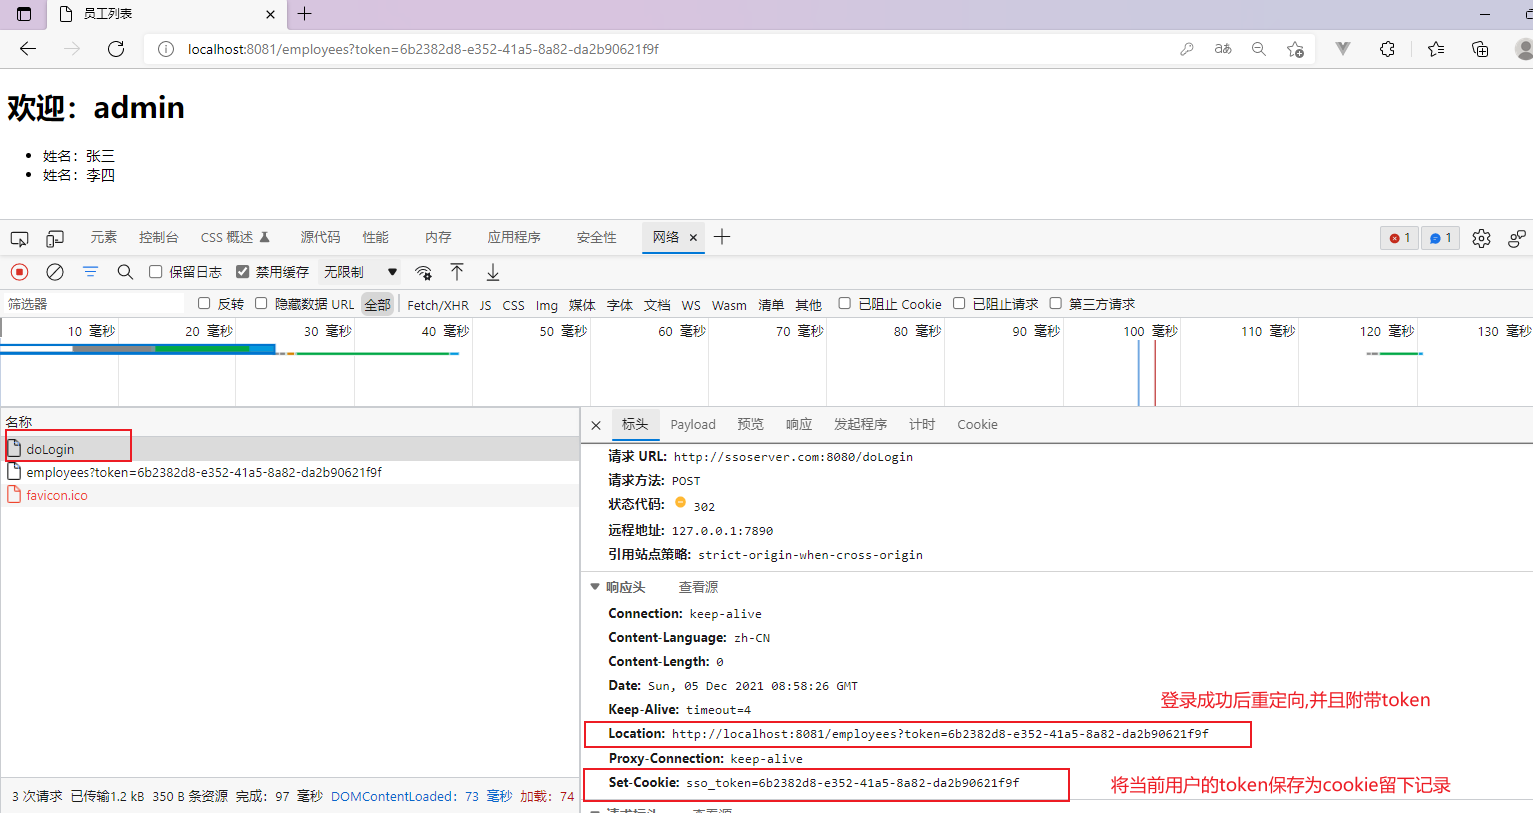Open a new browser tab with plus
Viewport: 1533px width, 813px height.
[305, 14]
